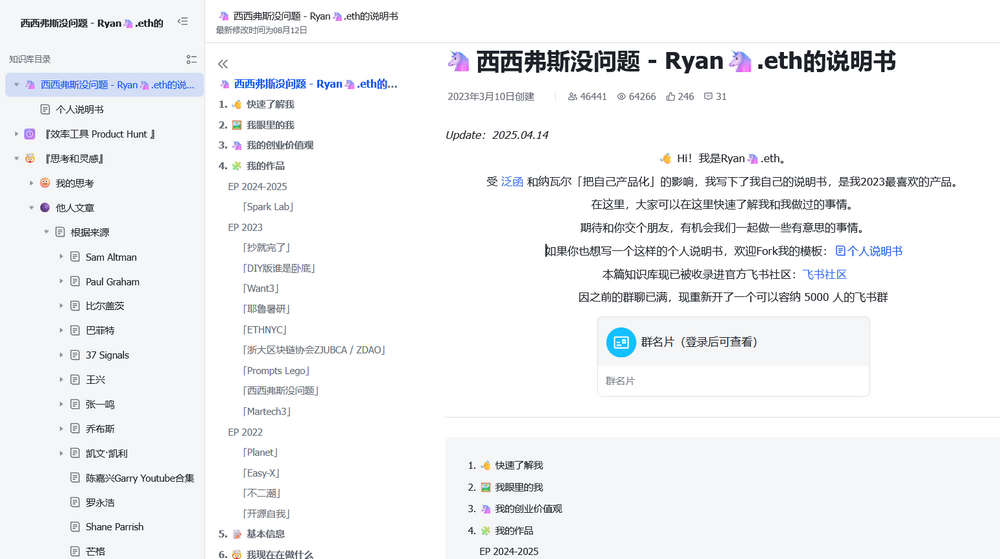Click the views eye icon showing 64266
The image size is (1000, 559).
click(x=621, y=97)
